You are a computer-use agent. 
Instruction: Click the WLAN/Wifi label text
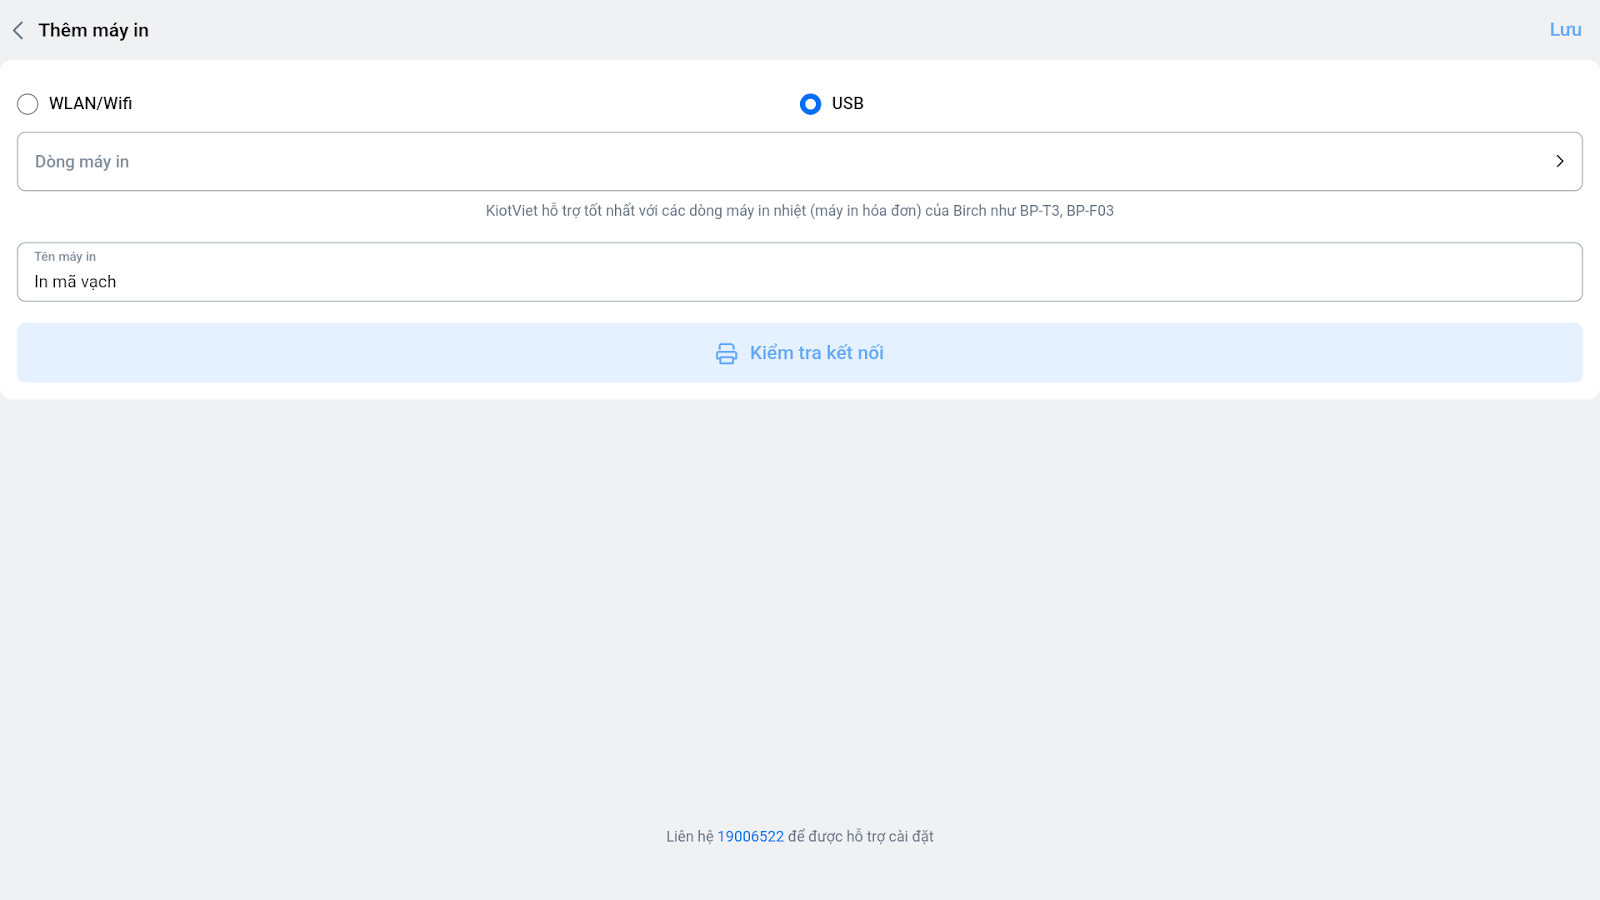90,104
